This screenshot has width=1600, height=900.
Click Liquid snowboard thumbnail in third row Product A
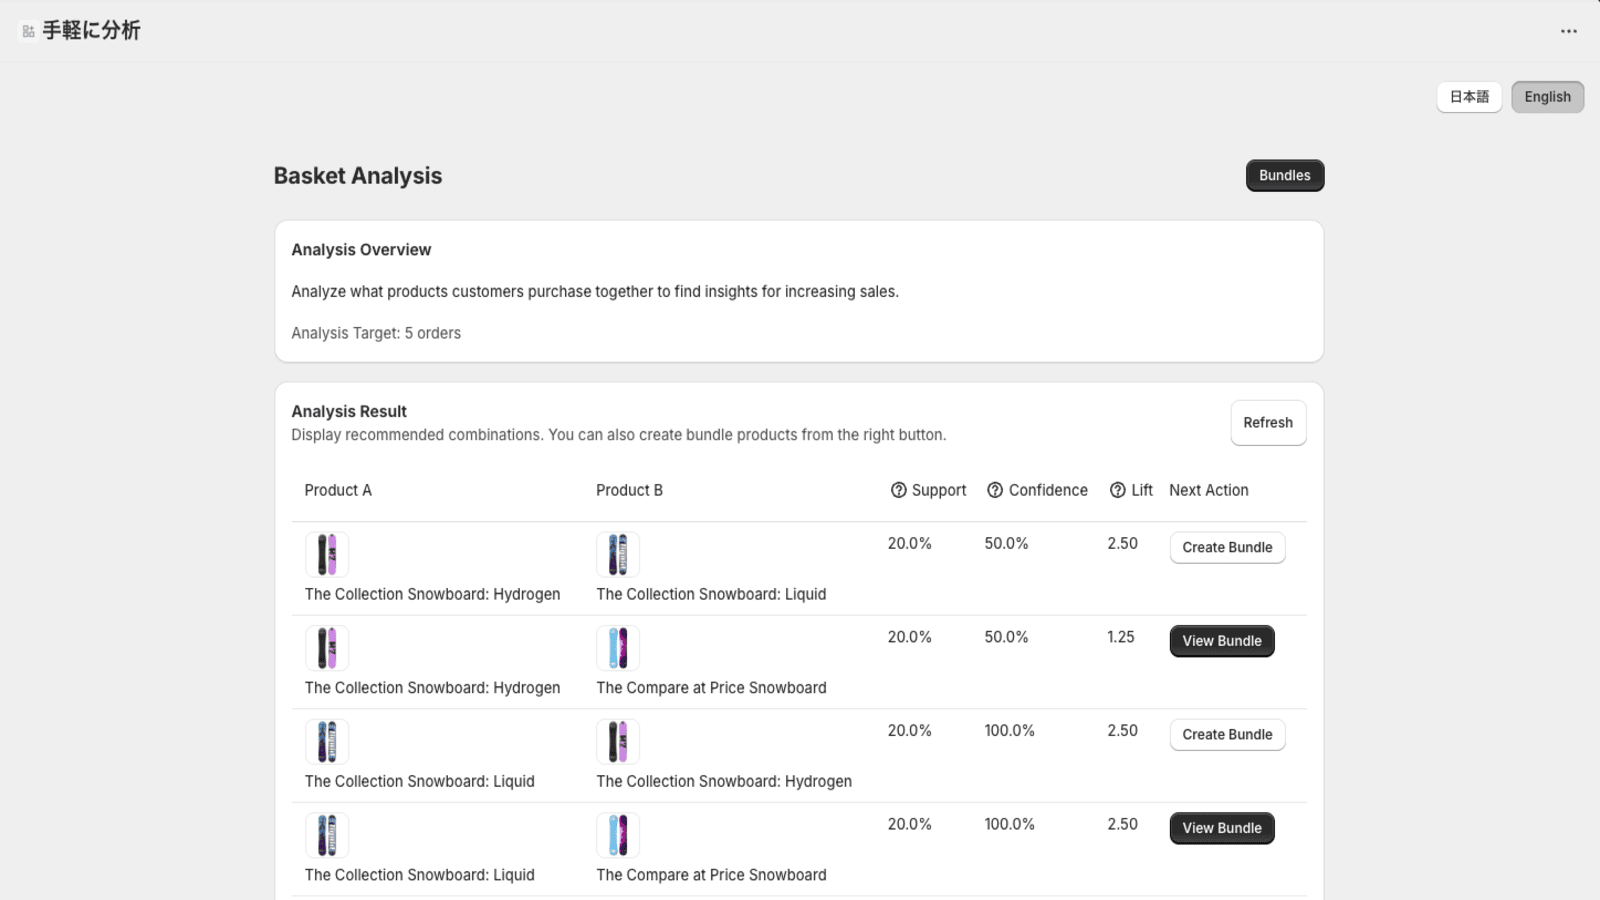327,742
